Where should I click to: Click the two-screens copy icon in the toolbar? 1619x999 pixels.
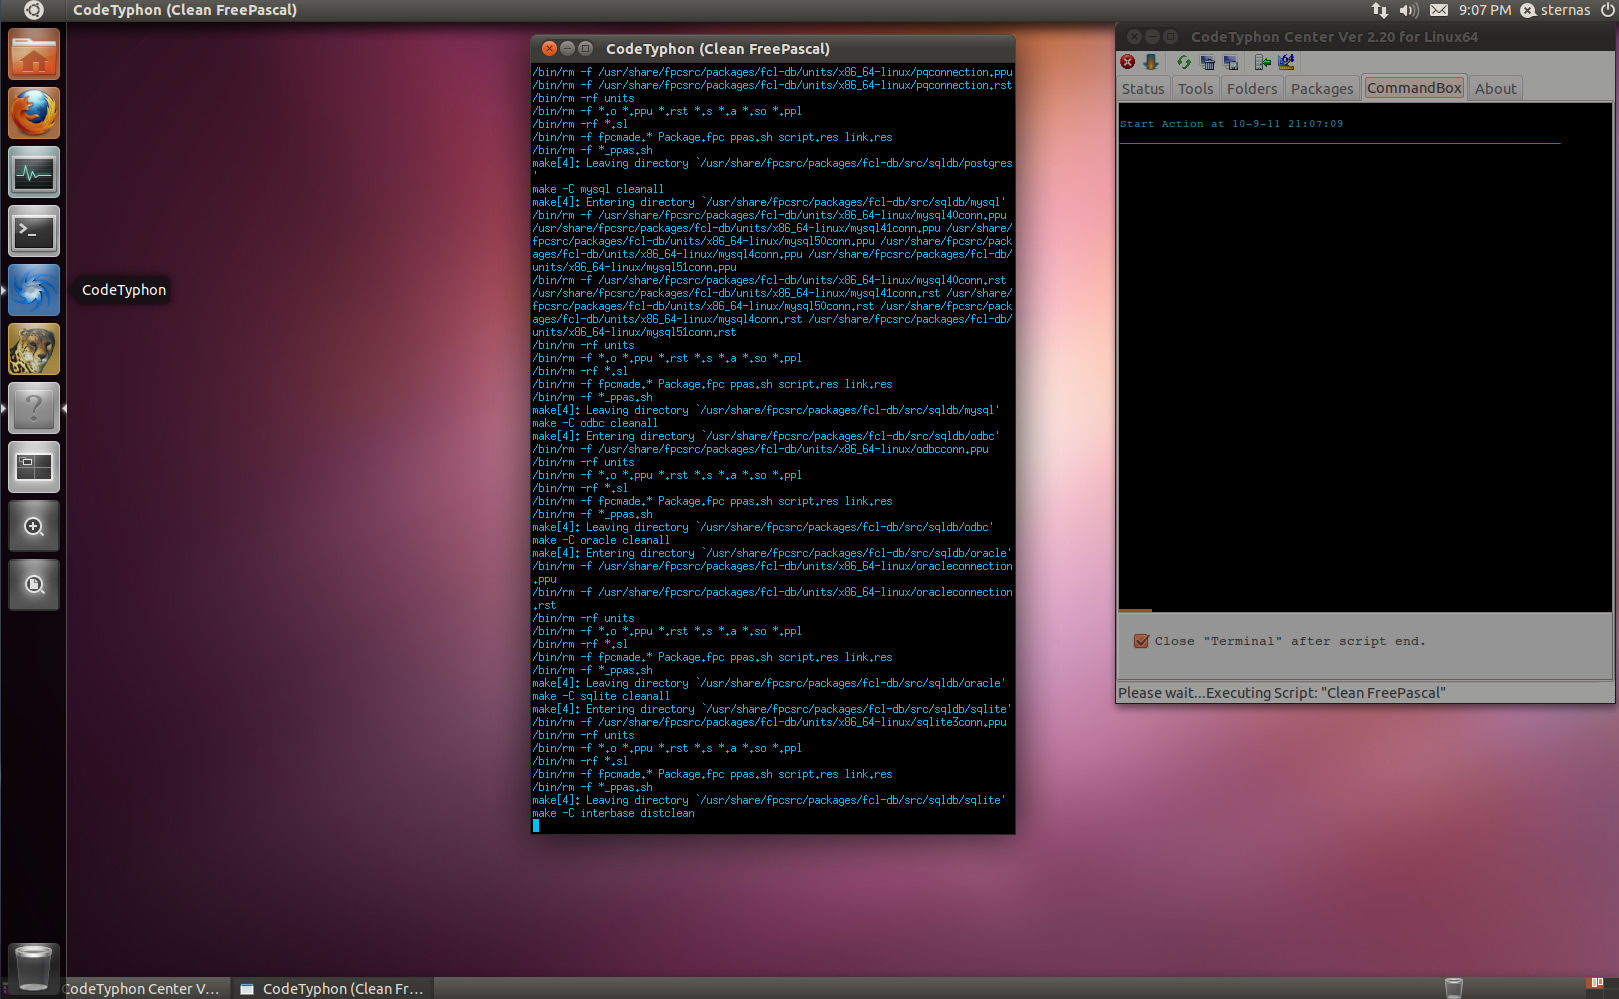pos(1231,62)
